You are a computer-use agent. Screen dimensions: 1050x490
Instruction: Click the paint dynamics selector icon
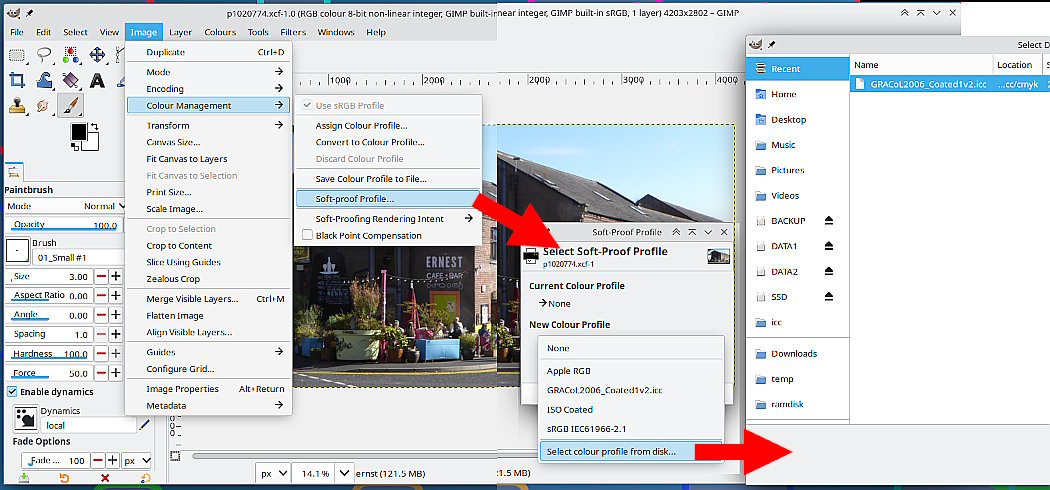click(25, 417)
